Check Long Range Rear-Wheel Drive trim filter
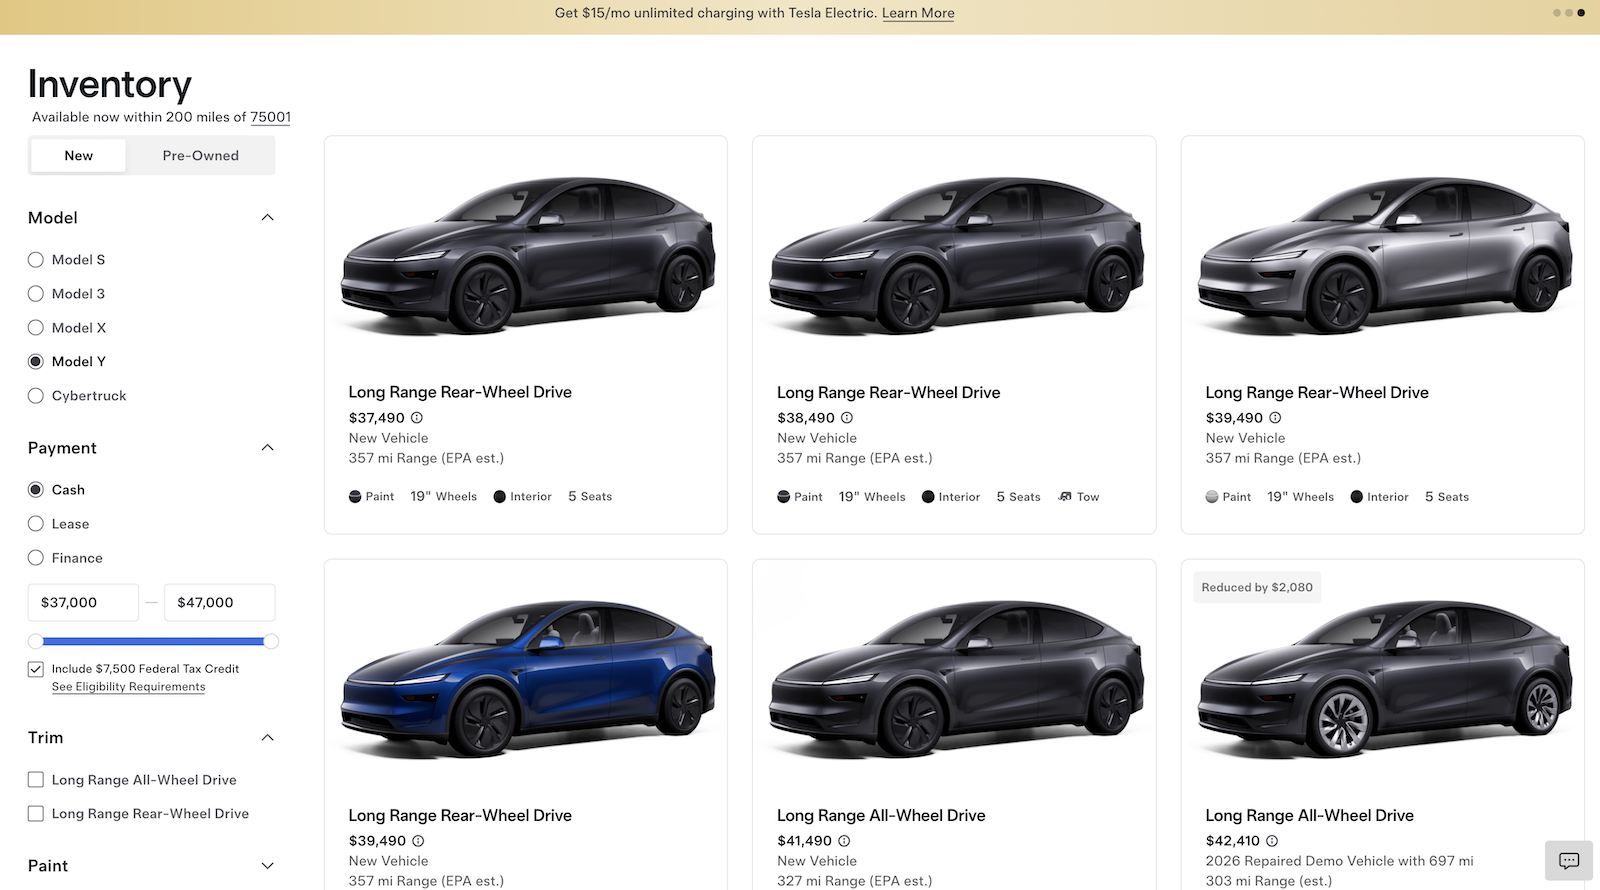1600x890 pixels. pyautogui.click(x=36, y=814)
